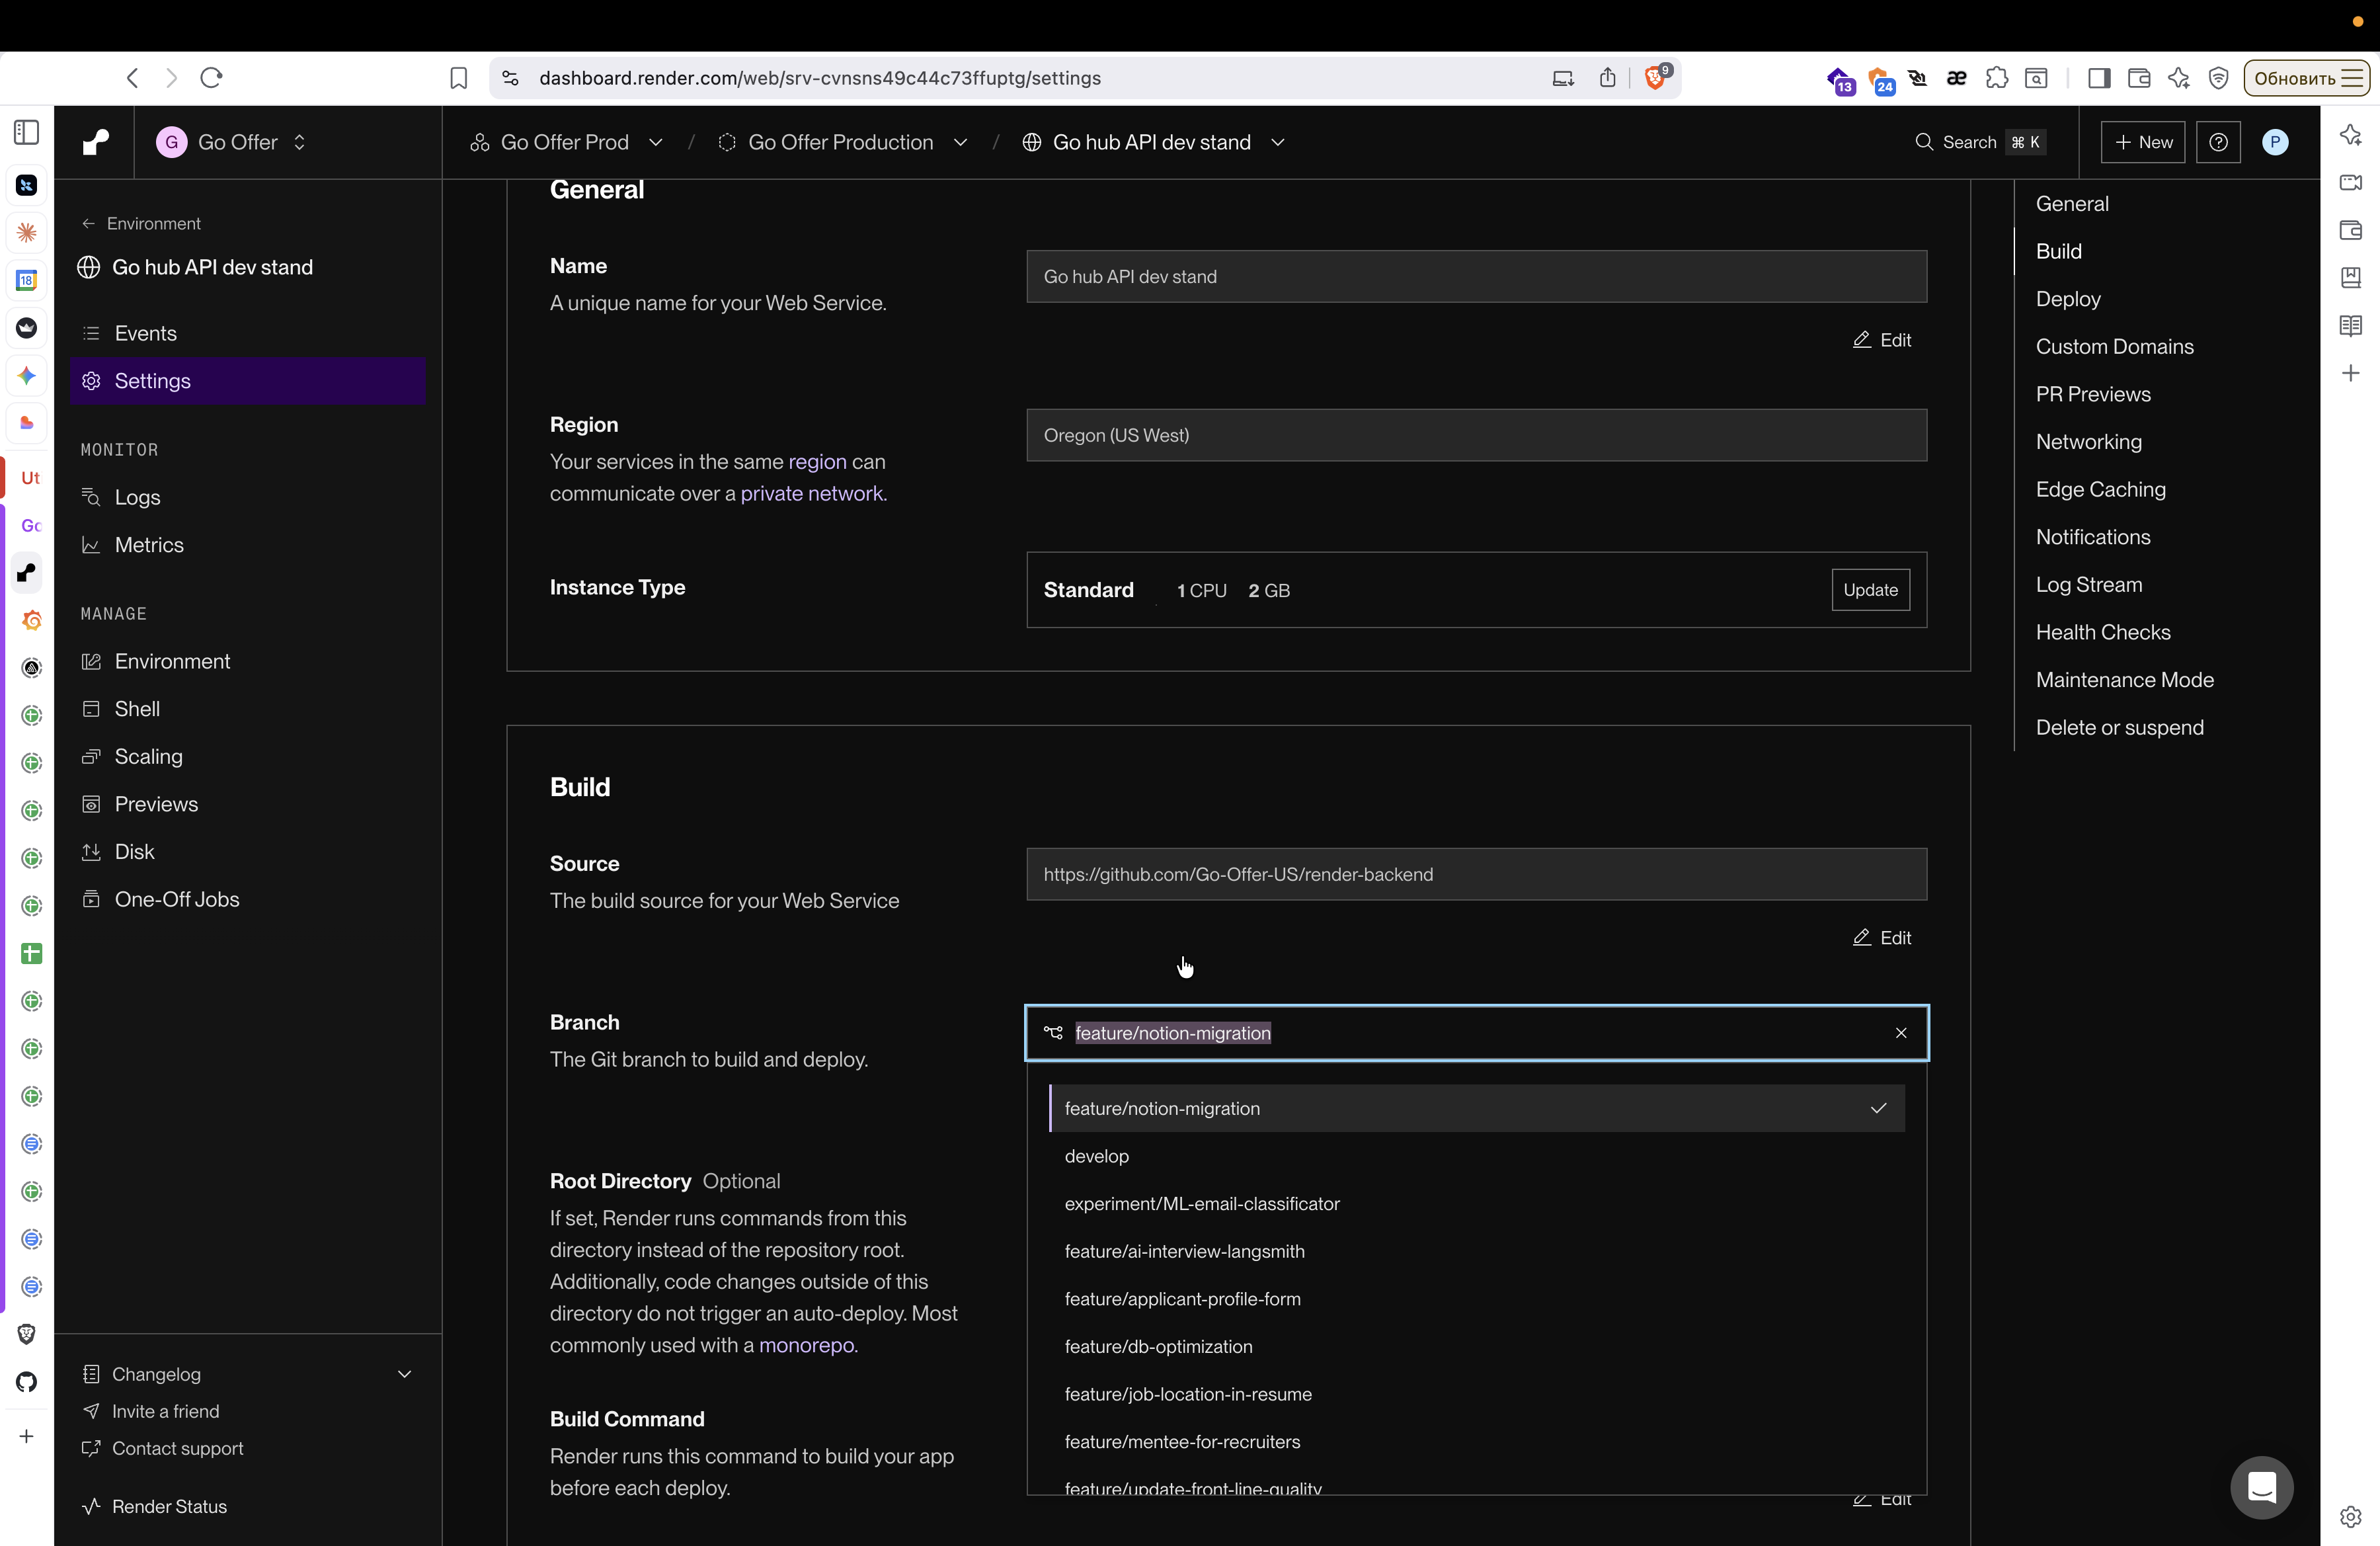Select feature/mentee-for-recruiters branch
2380x1546 pixels.
tap(1476, 1442)
